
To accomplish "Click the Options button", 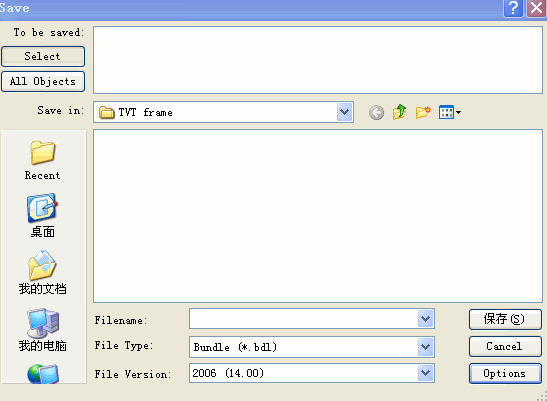I will coord(505,373).
